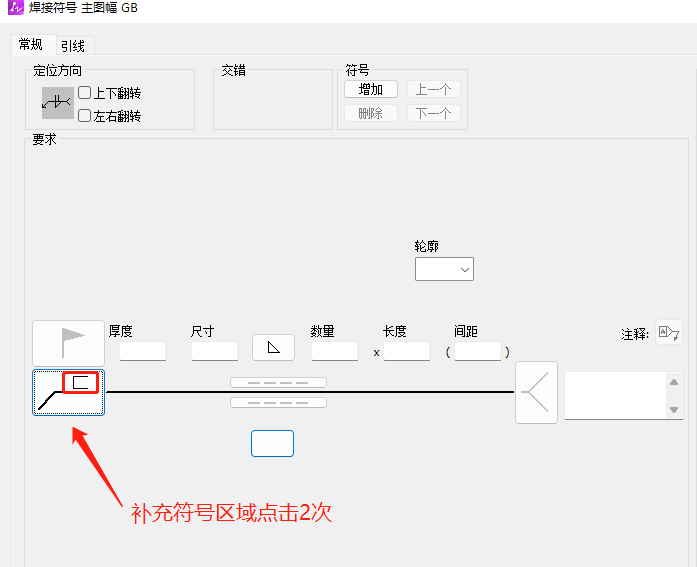The image size is (697, 567).
Task: Click the 增加 button
Action: tap(371, 89)
